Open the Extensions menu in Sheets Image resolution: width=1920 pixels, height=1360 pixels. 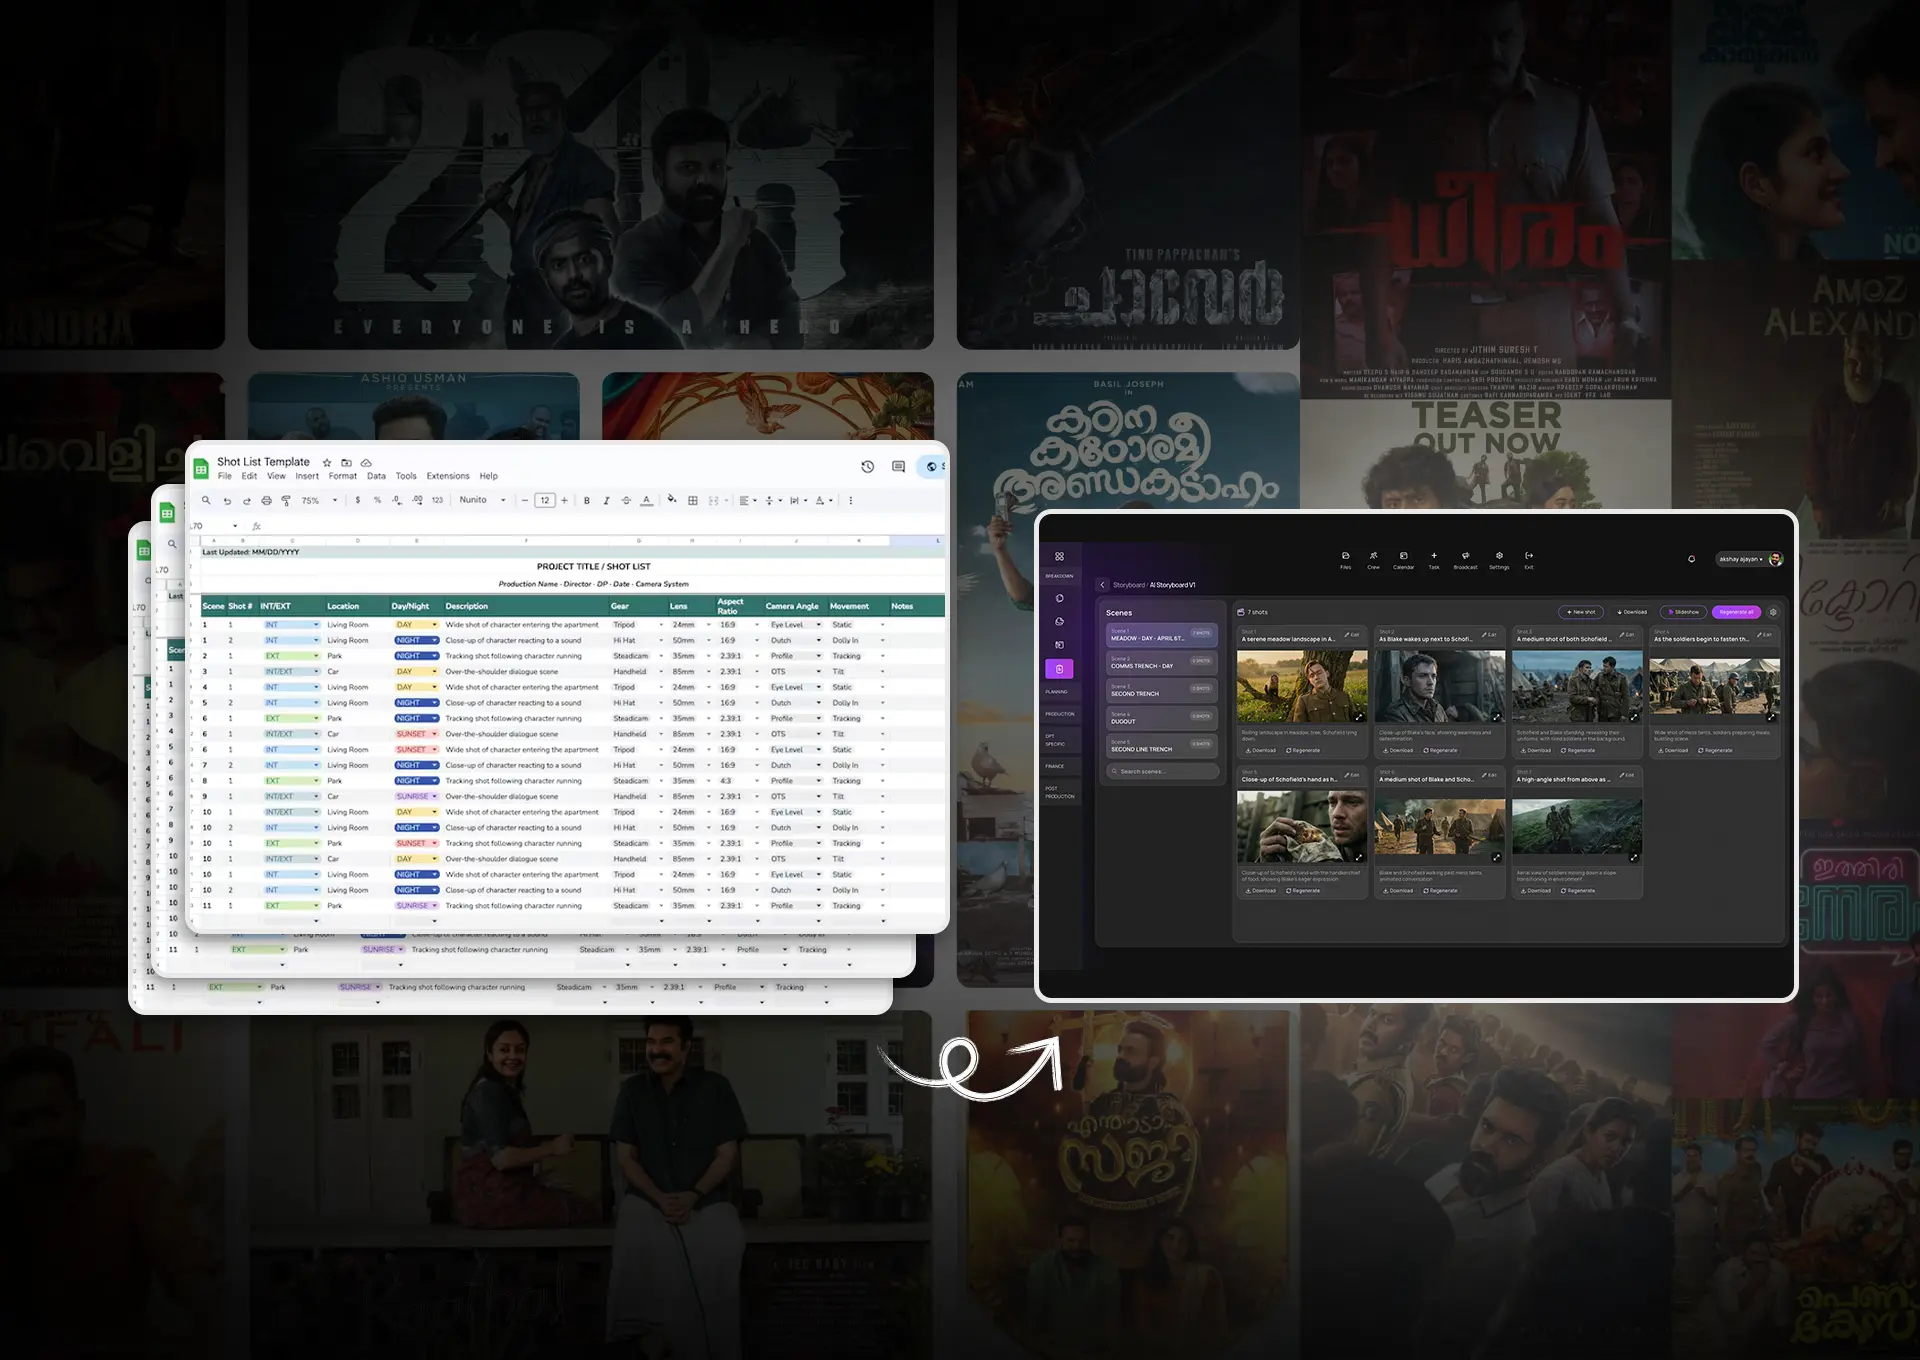coord(448,476)
